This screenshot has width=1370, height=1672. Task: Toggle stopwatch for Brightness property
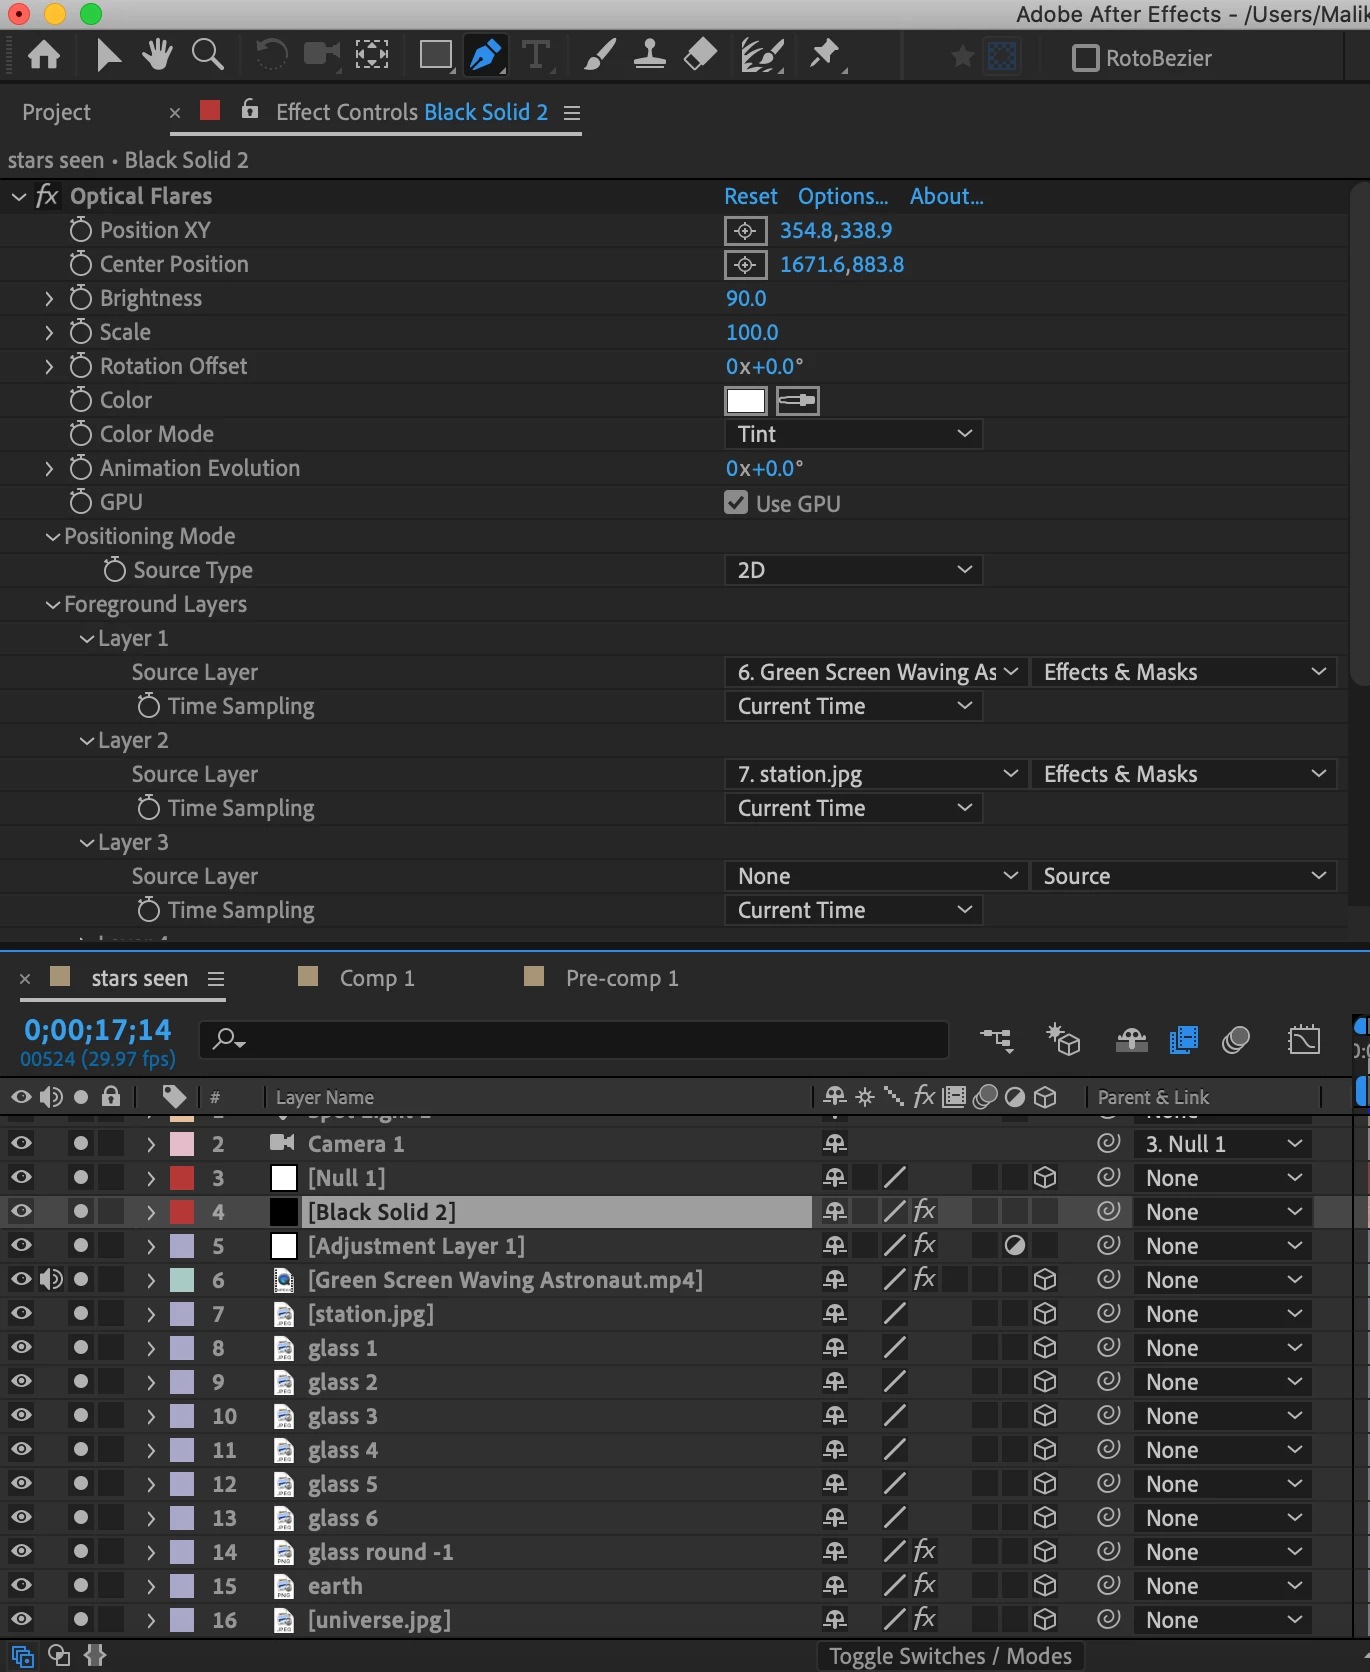point(81,298)
